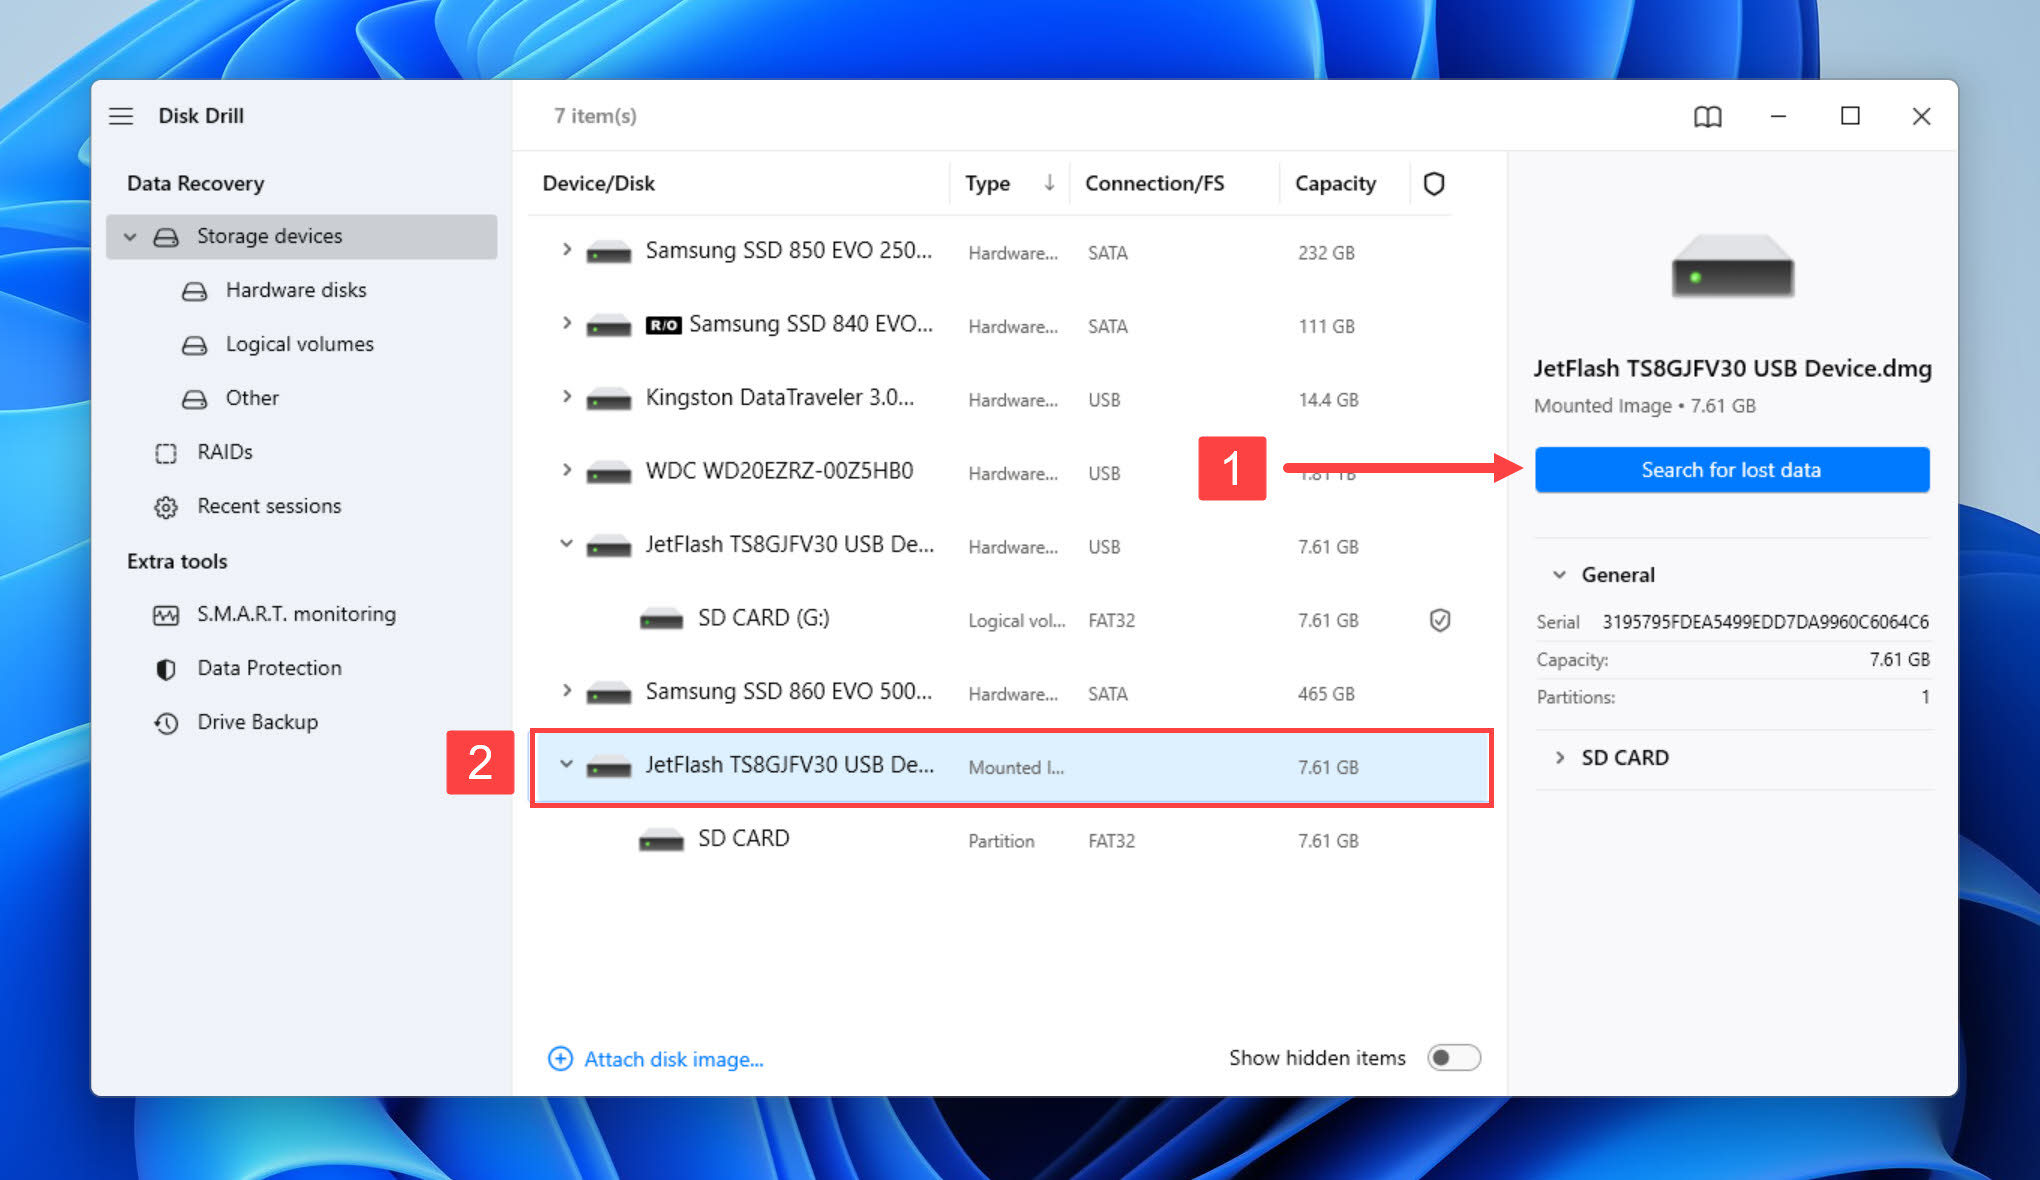The height and width of the screenshot is (1180, 2040).
Task: Expand the Samsung SSD 840 EVO row
Action: (x=566, y=323)
